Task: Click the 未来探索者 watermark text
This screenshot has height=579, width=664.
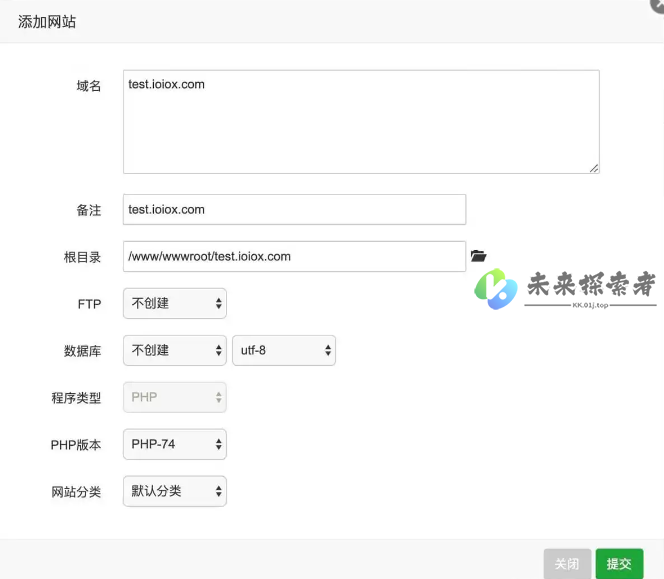Action: (590, 284)
